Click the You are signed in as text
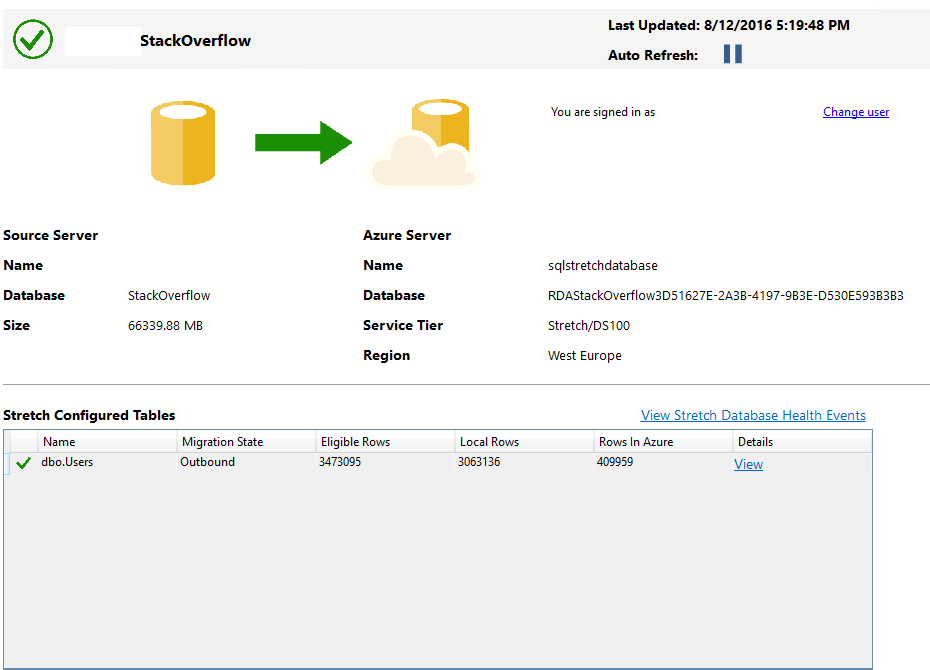The image size is (930, 670). tap(603, 111)
